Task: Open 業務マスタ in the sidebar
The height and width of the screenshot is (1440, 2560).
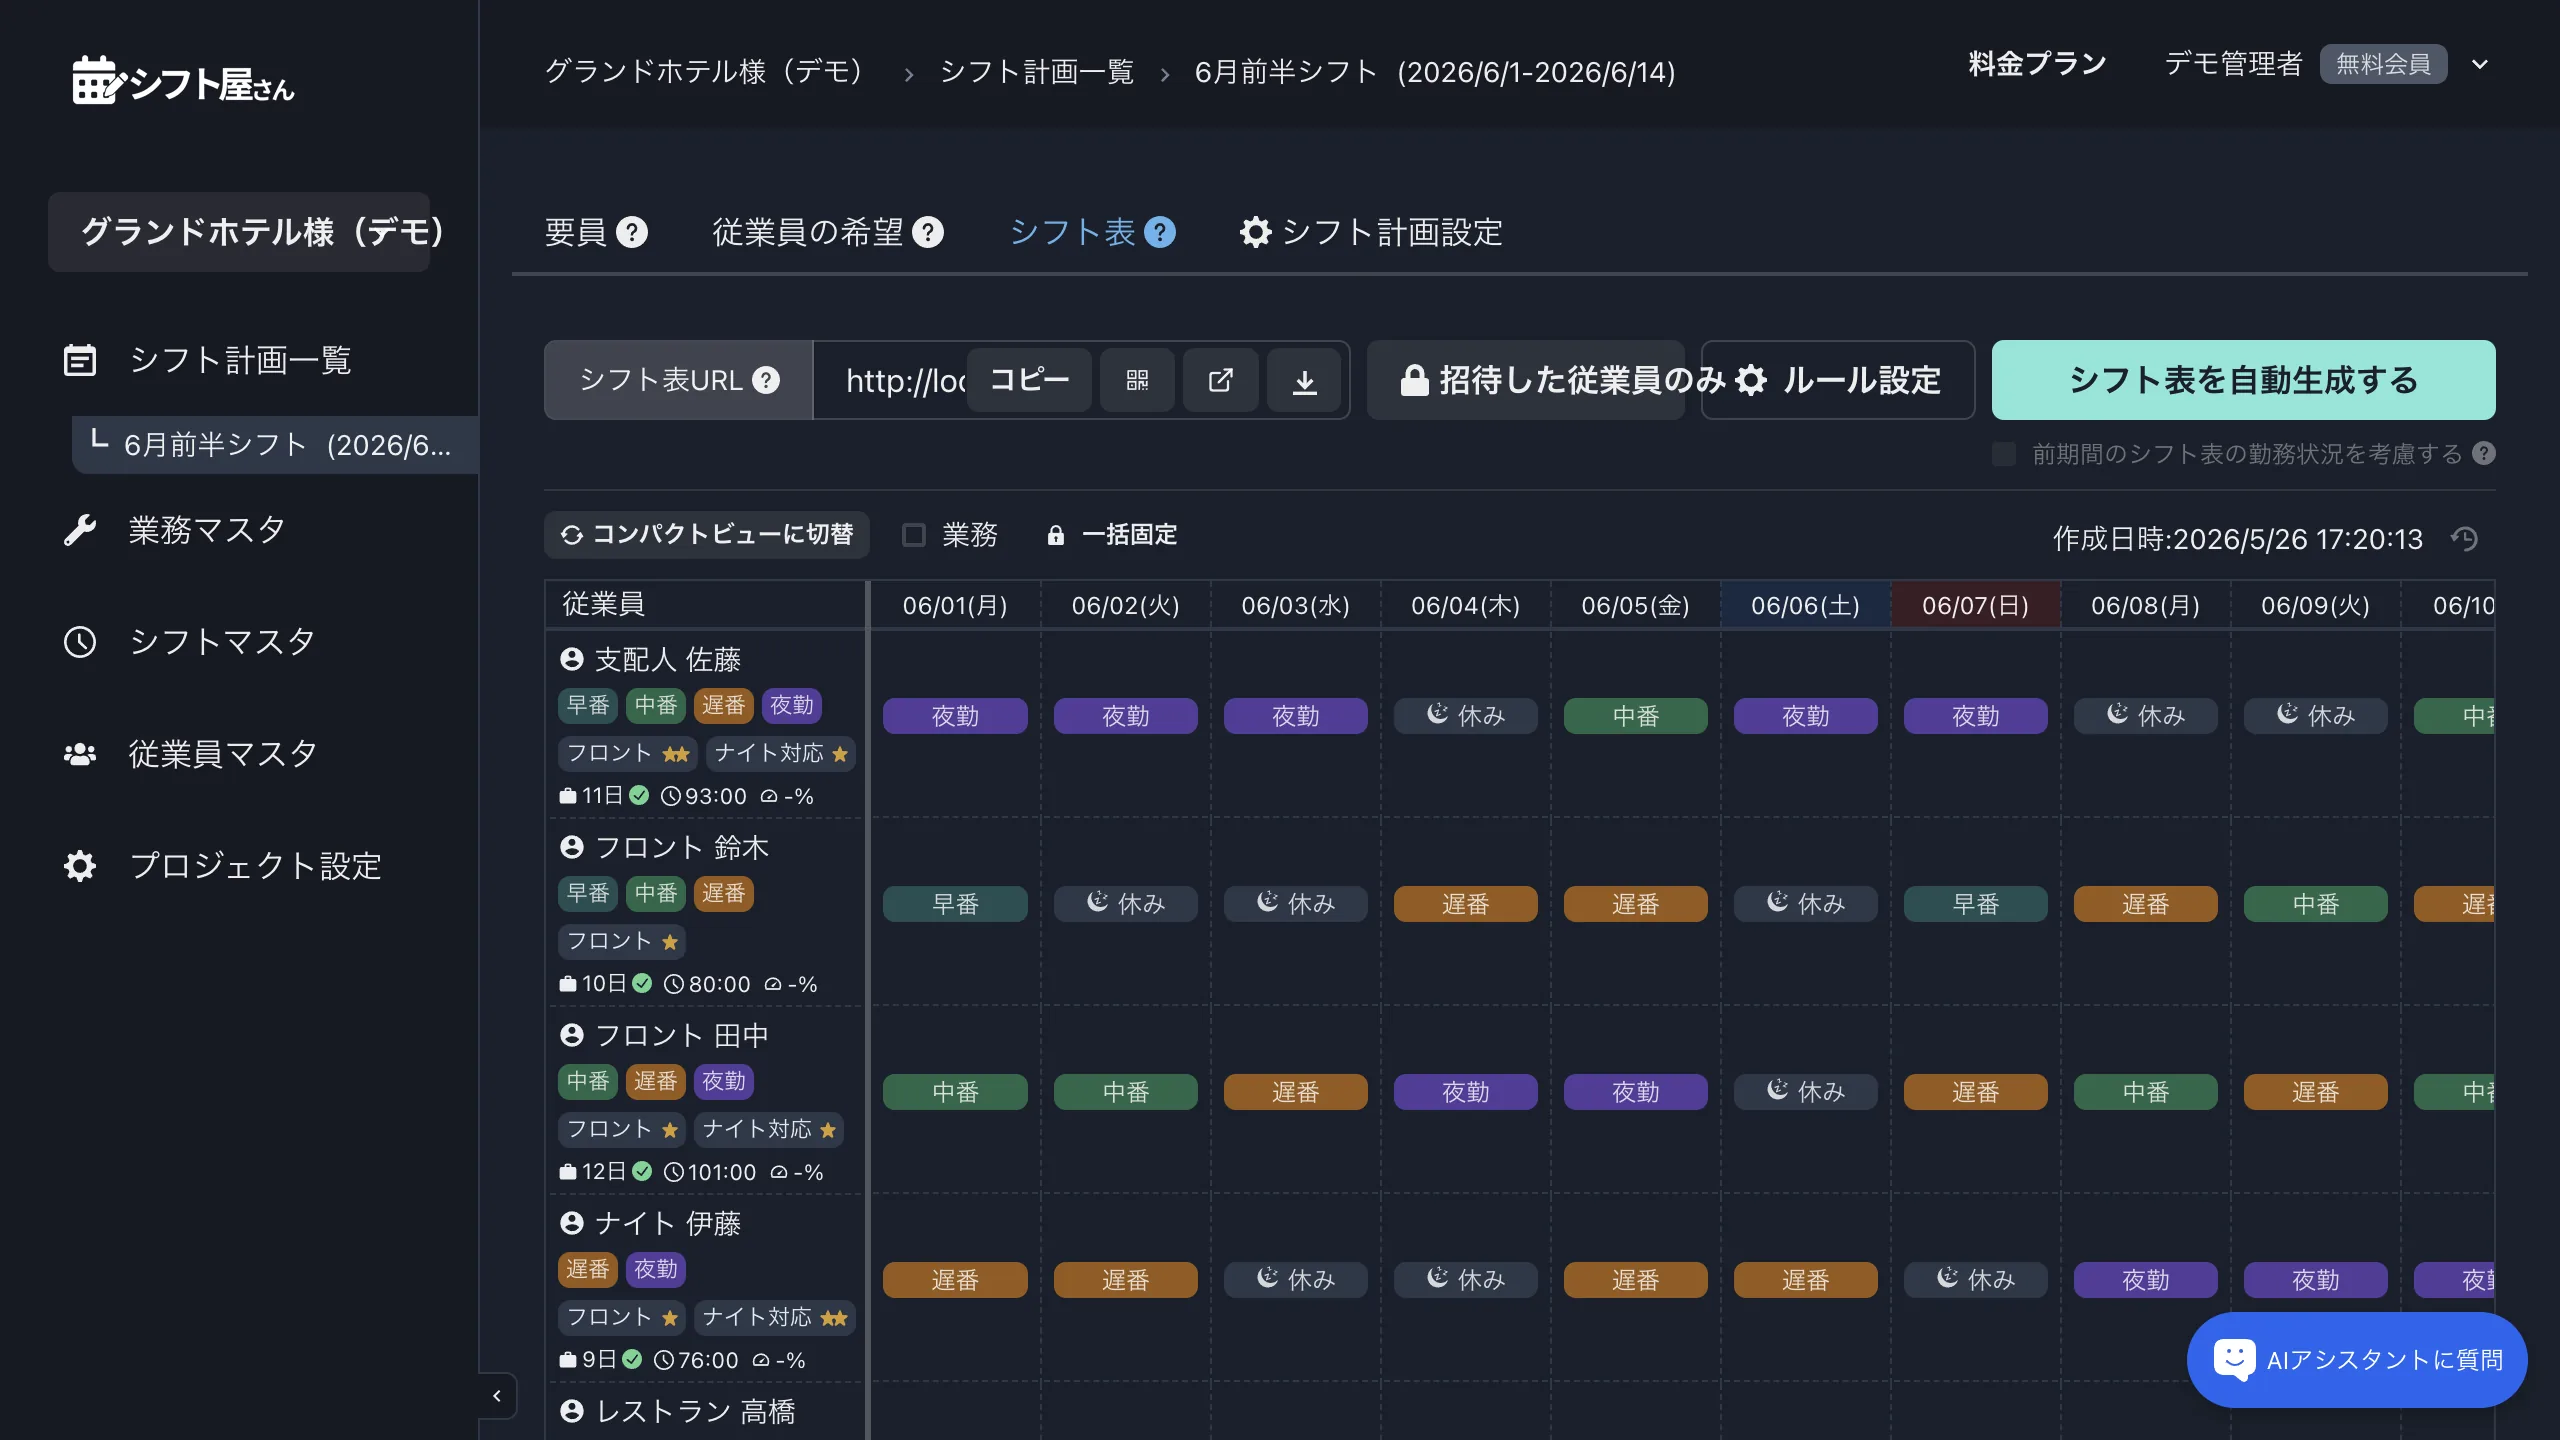Action: (207, 530)
